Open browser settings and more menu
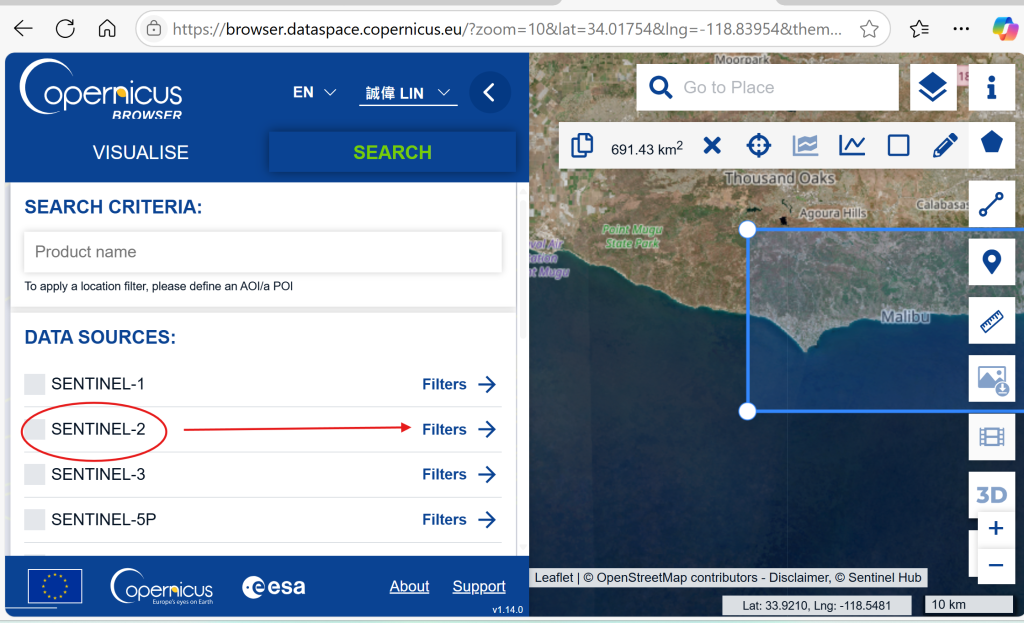The width and height of the screenshot is (1024, 623). [x=961, y=29]
